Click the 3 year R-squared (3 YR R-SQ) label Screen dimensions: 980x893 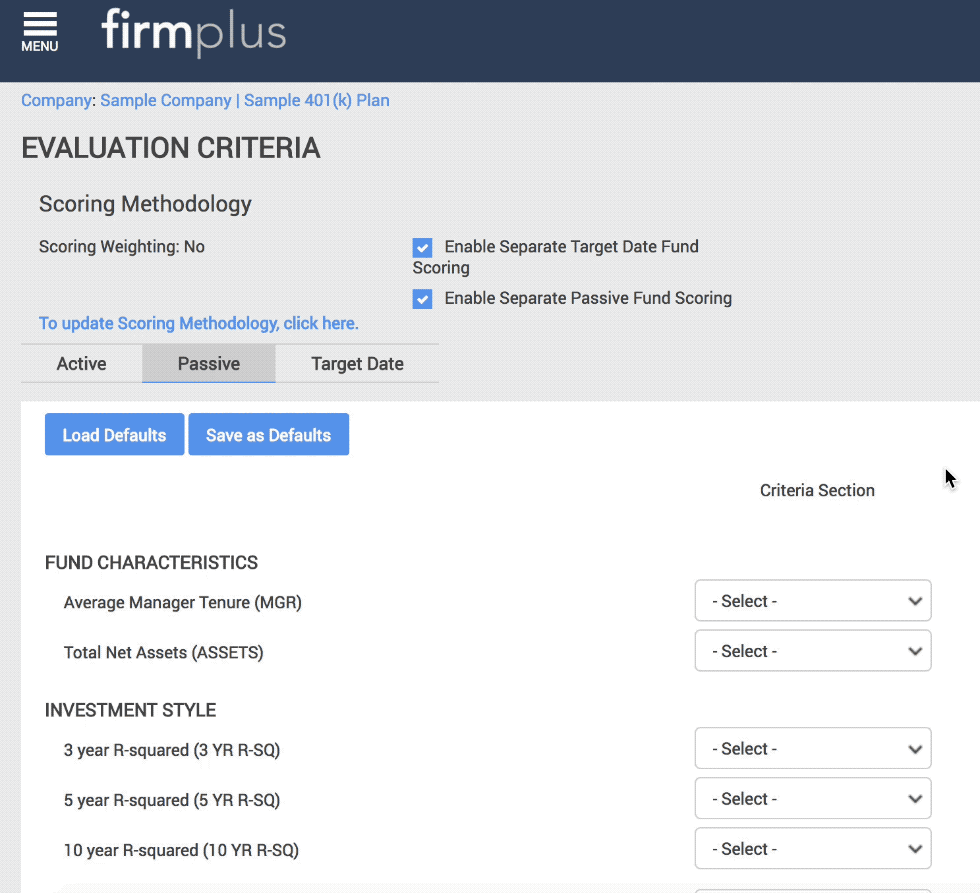click(172, 750)
